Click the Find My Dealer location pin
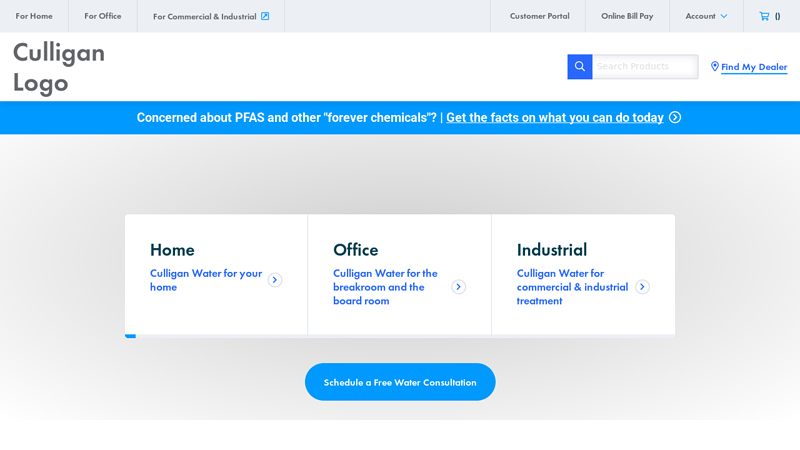The image size is (800, 450). (x=715, y=67)
